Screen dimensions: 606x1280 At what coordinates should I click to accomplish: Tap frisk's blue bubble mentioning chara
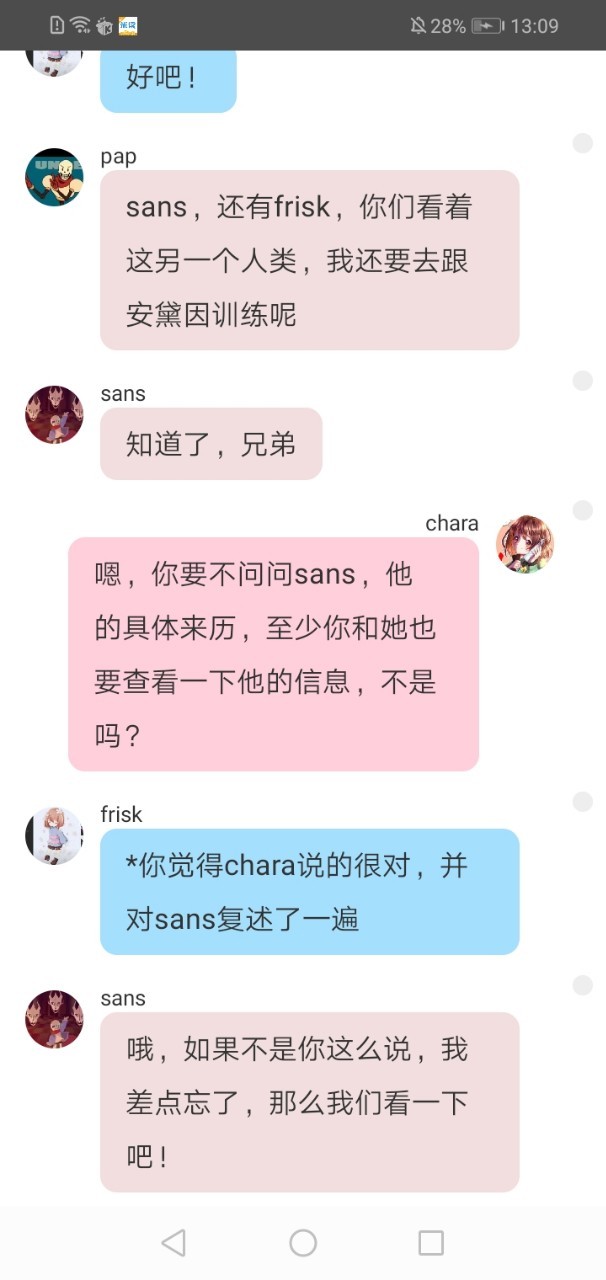(x=310, y=891)
